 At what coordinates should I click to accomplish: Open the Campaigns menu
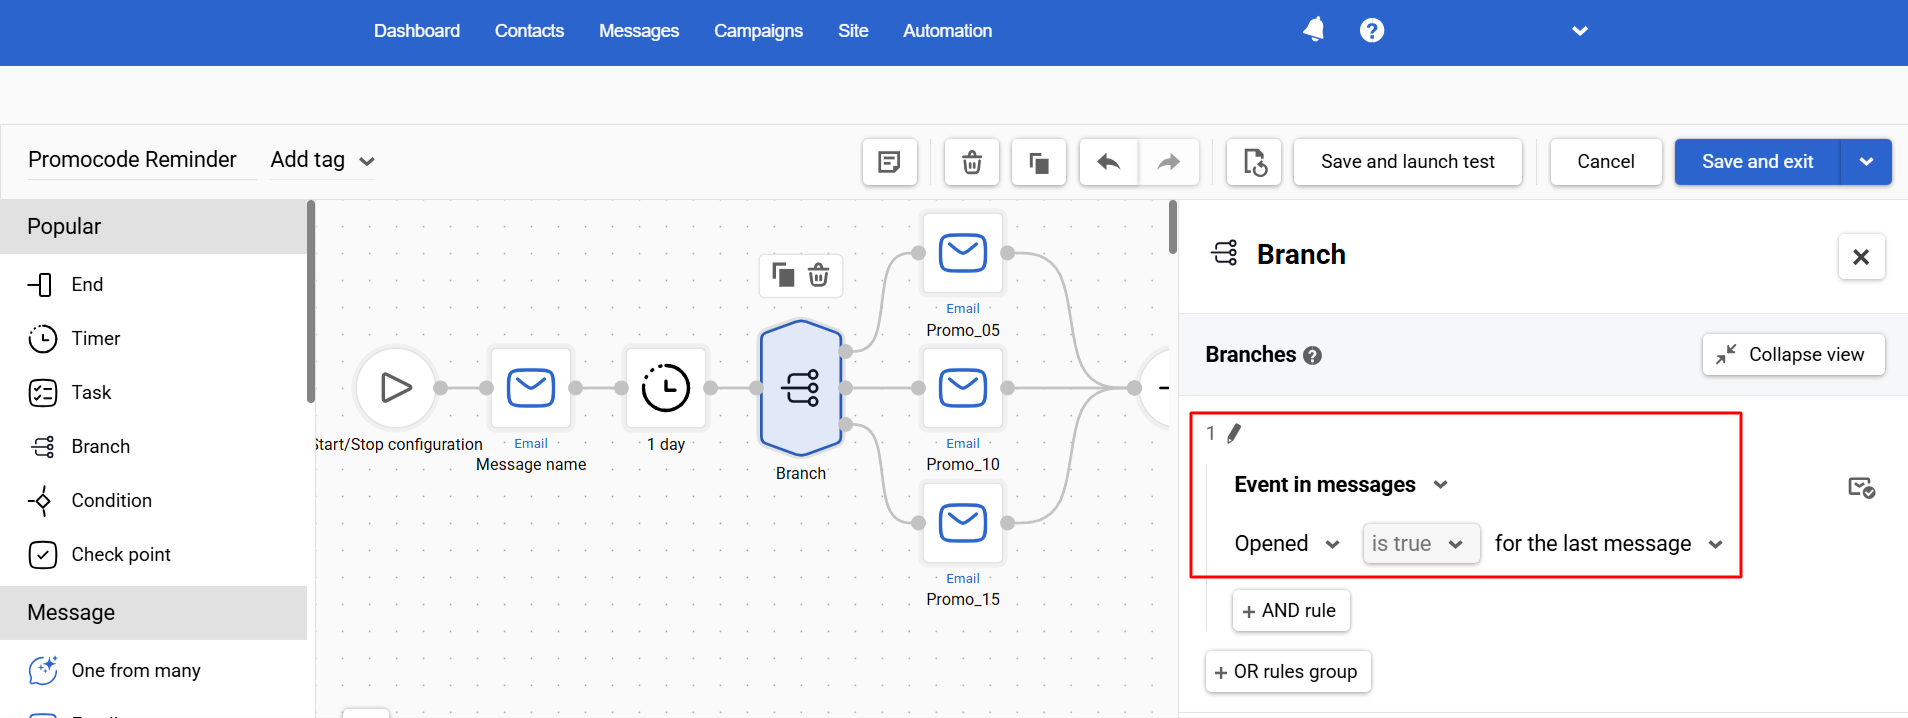pos(758,31)
